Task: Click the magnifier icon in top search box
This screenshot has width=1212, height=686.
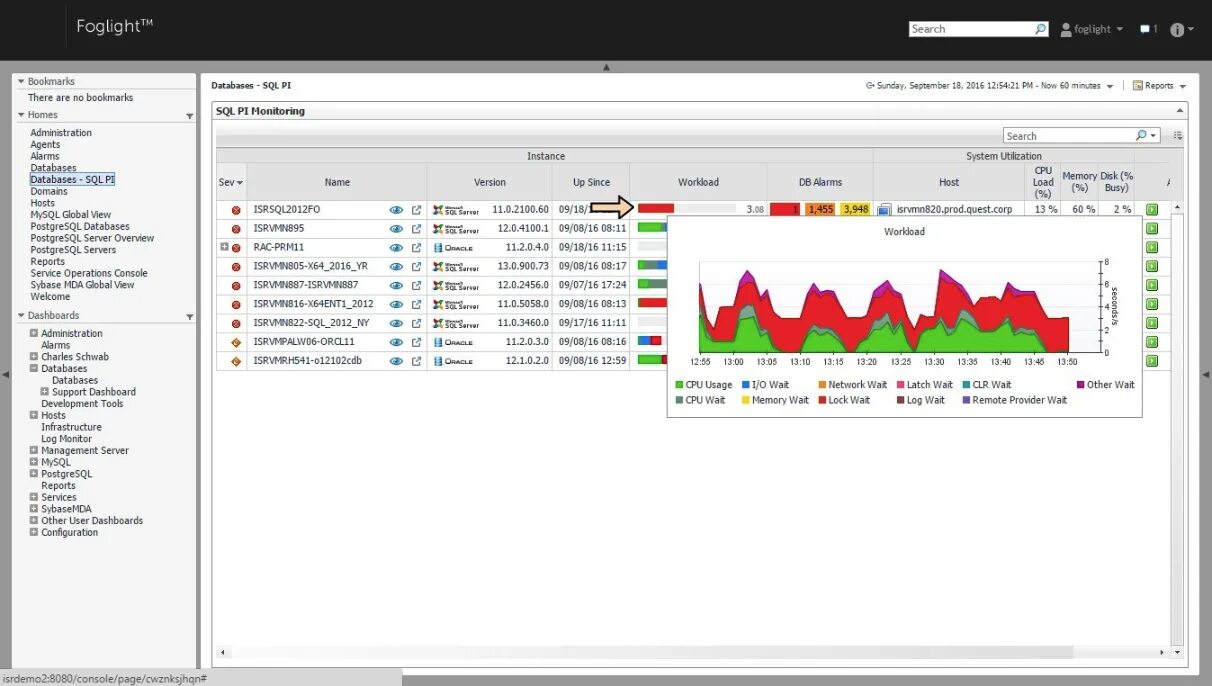Action: [x=1040, y=29]
